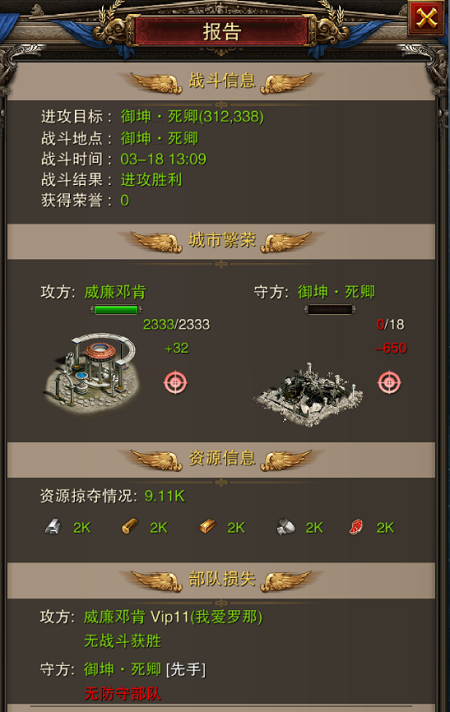The height and width of the screenshot is (712, 450).
Task: Click the 资源信息 section header
Action: point(221,459)
